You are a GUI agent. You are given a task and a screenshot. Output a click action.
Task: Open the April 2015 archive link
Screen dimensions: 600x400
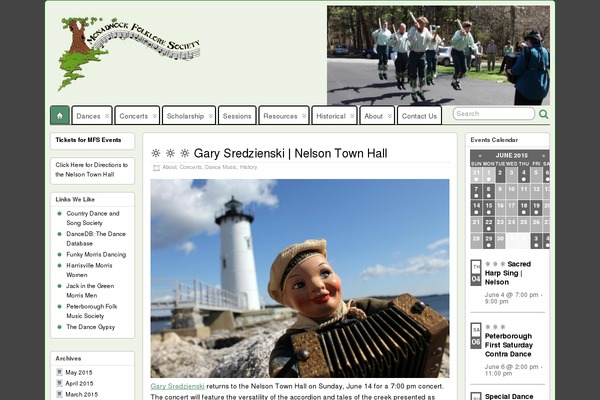(79, 384)
